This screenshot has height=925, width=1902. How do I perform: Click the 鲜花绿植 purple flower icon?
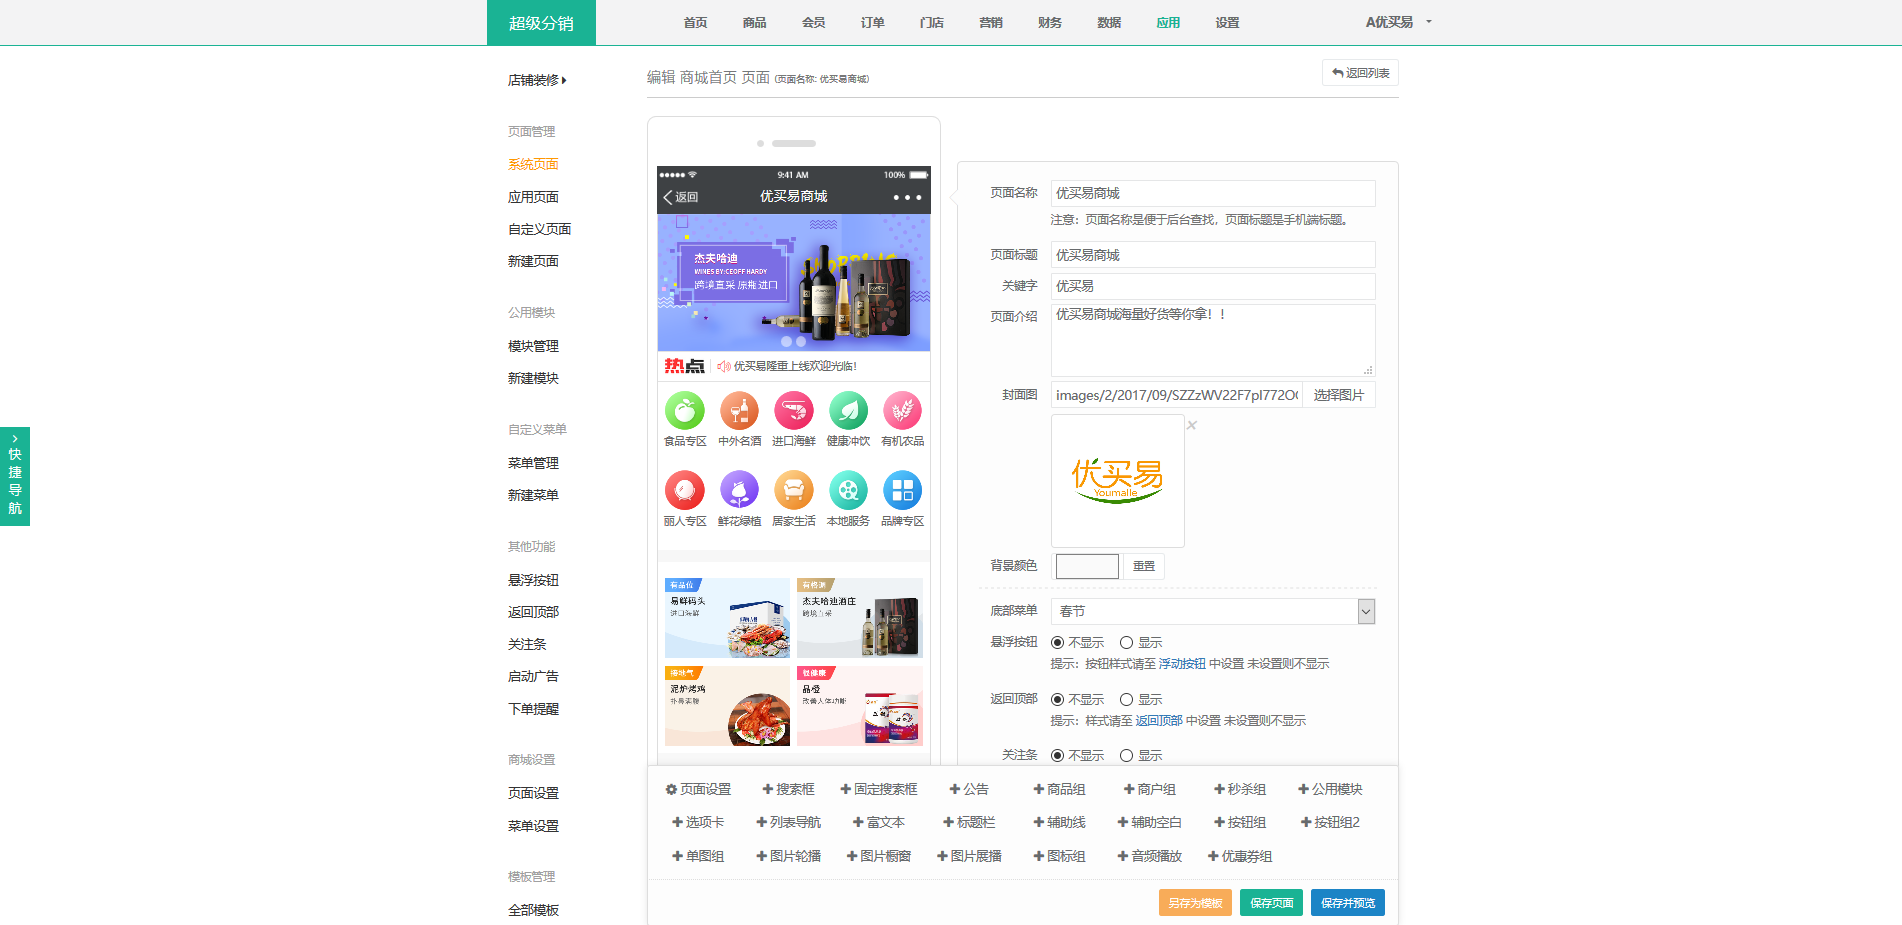click(739, 491)
